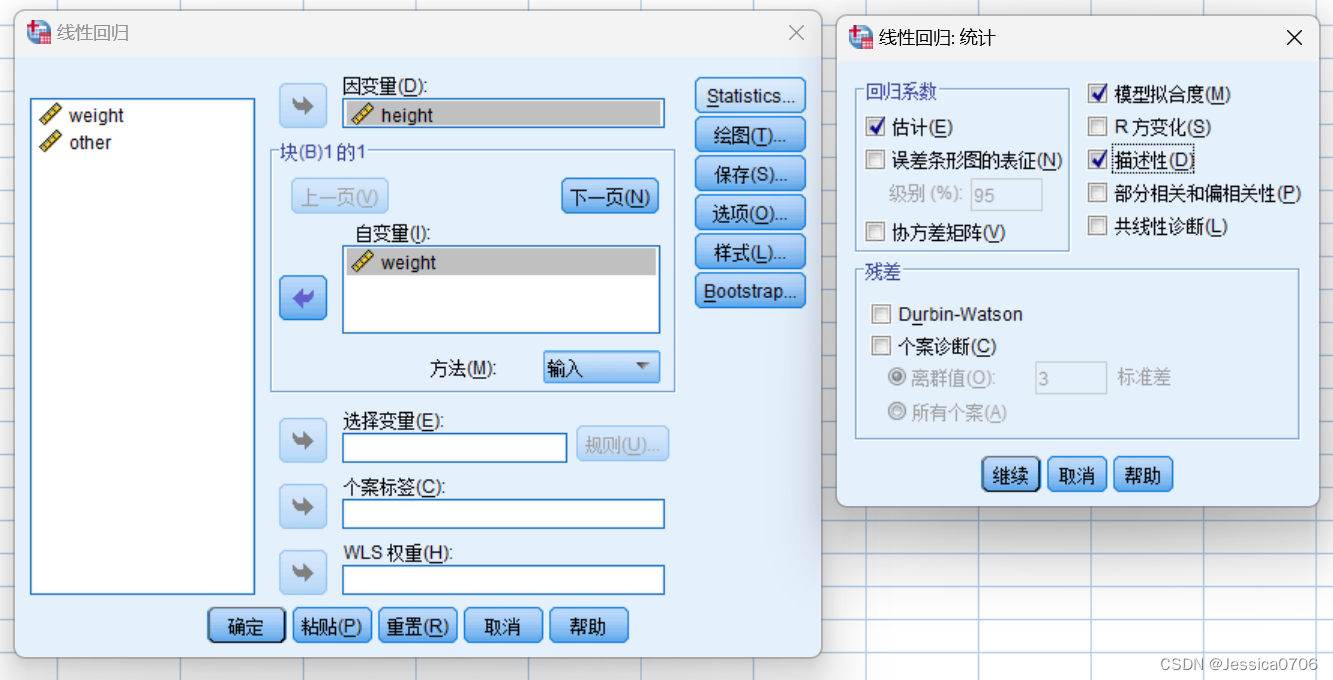Open 保存(S)... options
The height and width of the screenshot is (680, 1333).
tap(750, 174)
